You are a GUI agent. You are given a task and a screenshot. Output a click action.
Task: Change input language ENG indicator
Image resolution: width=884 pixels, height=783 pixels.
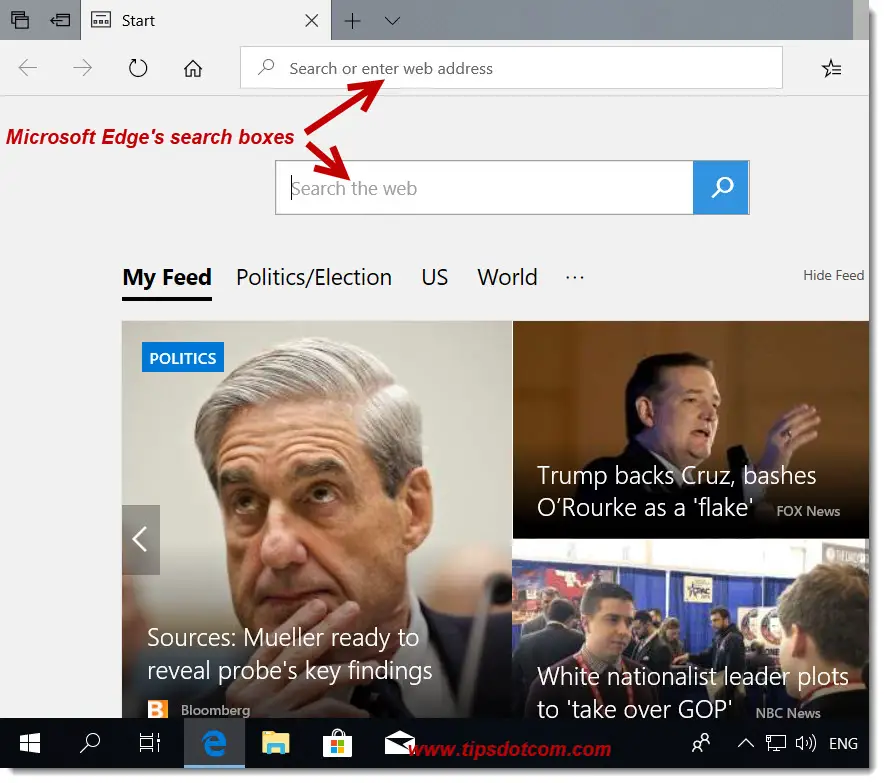pos(843,744)
